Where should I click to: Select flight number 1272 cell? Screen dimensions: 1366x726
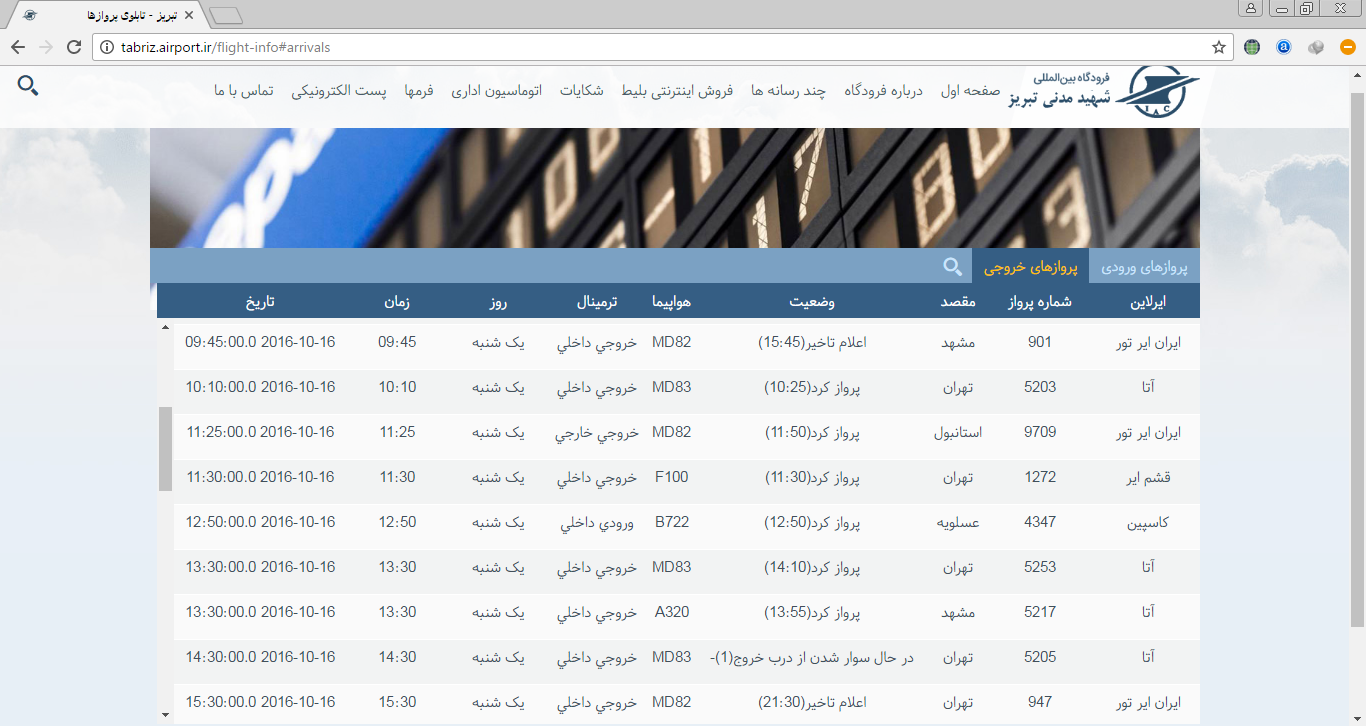(x=1040, y=477)
